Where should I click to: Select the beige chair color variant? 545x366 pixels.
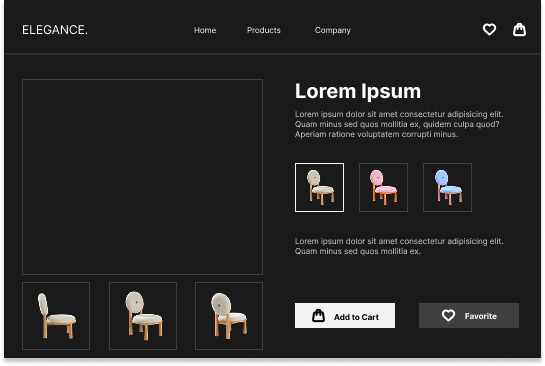[319, 187]
